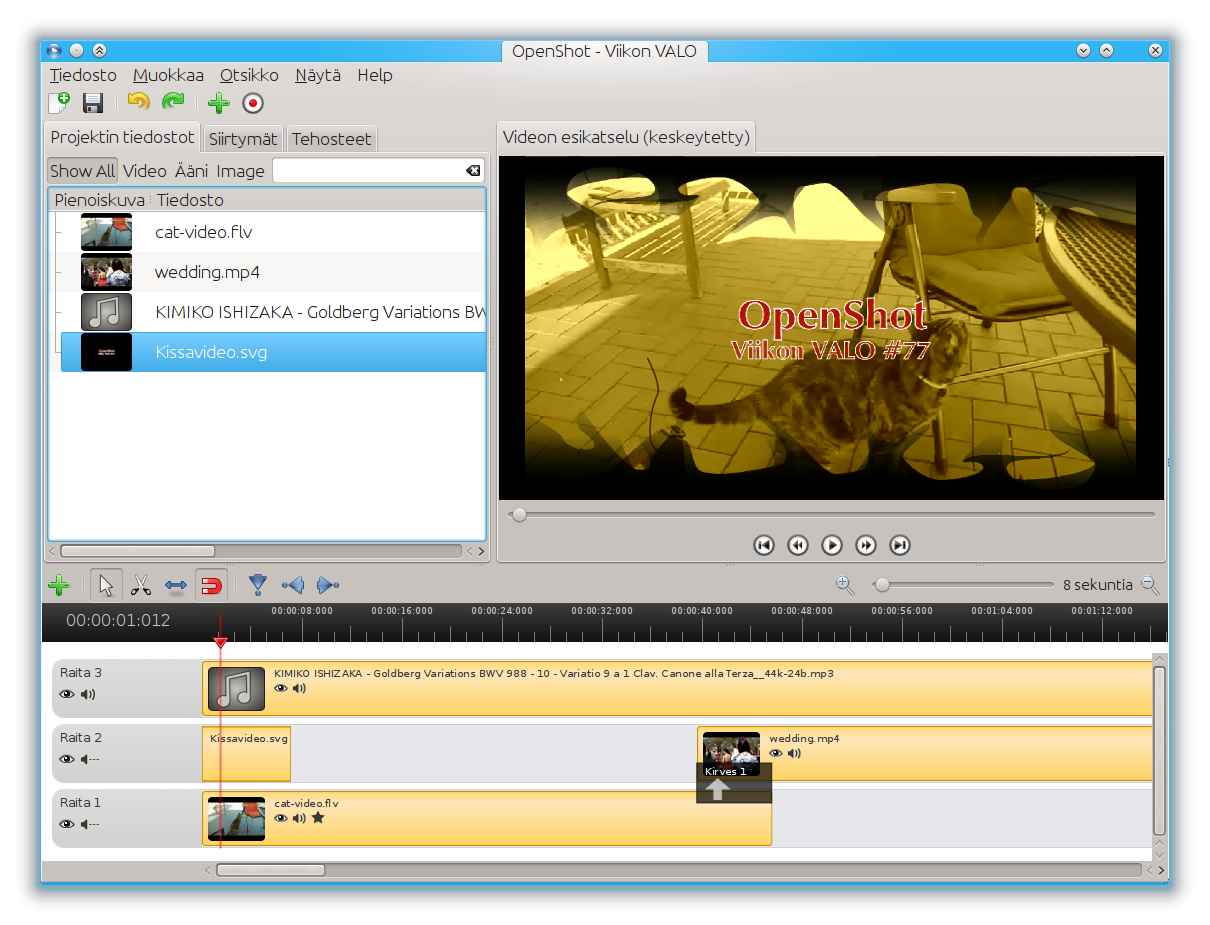Filter project files by Ääni

192,171
